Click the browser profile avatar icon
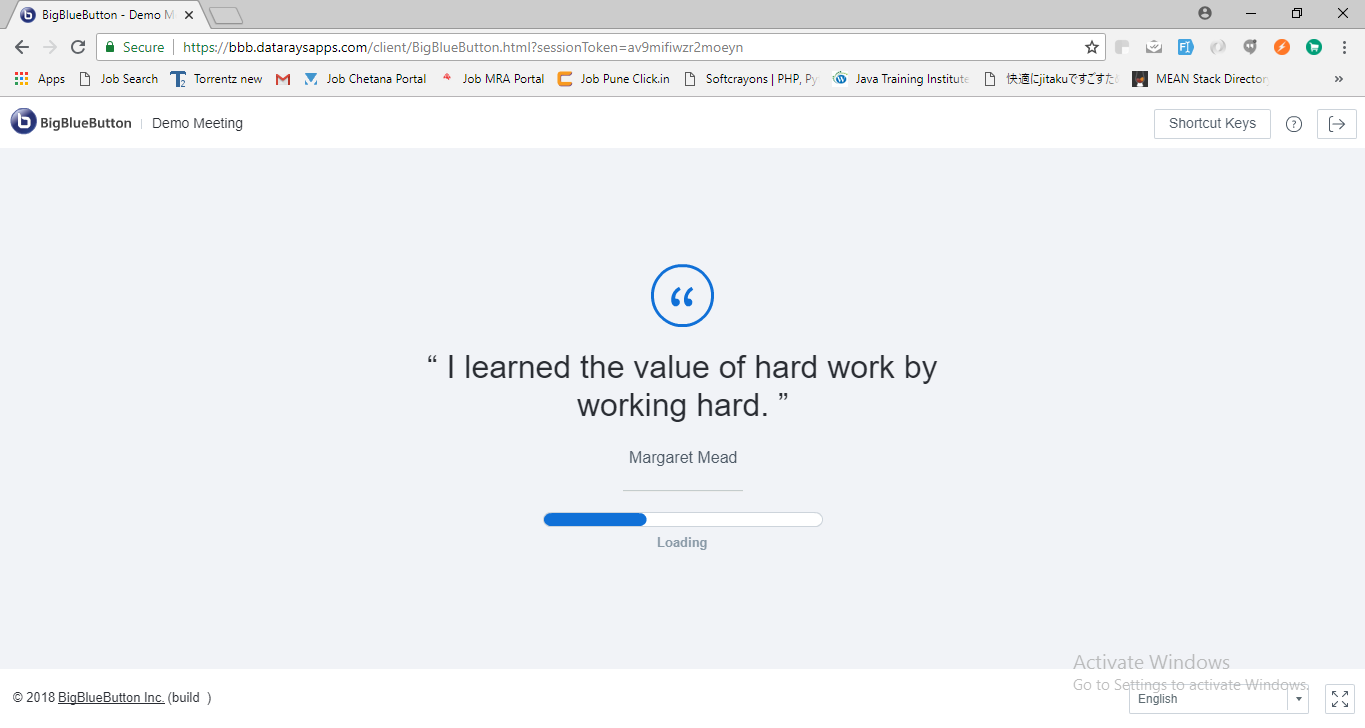Image resolution: width=1365 pixels, height=728 pixels. pos(1204,13)
